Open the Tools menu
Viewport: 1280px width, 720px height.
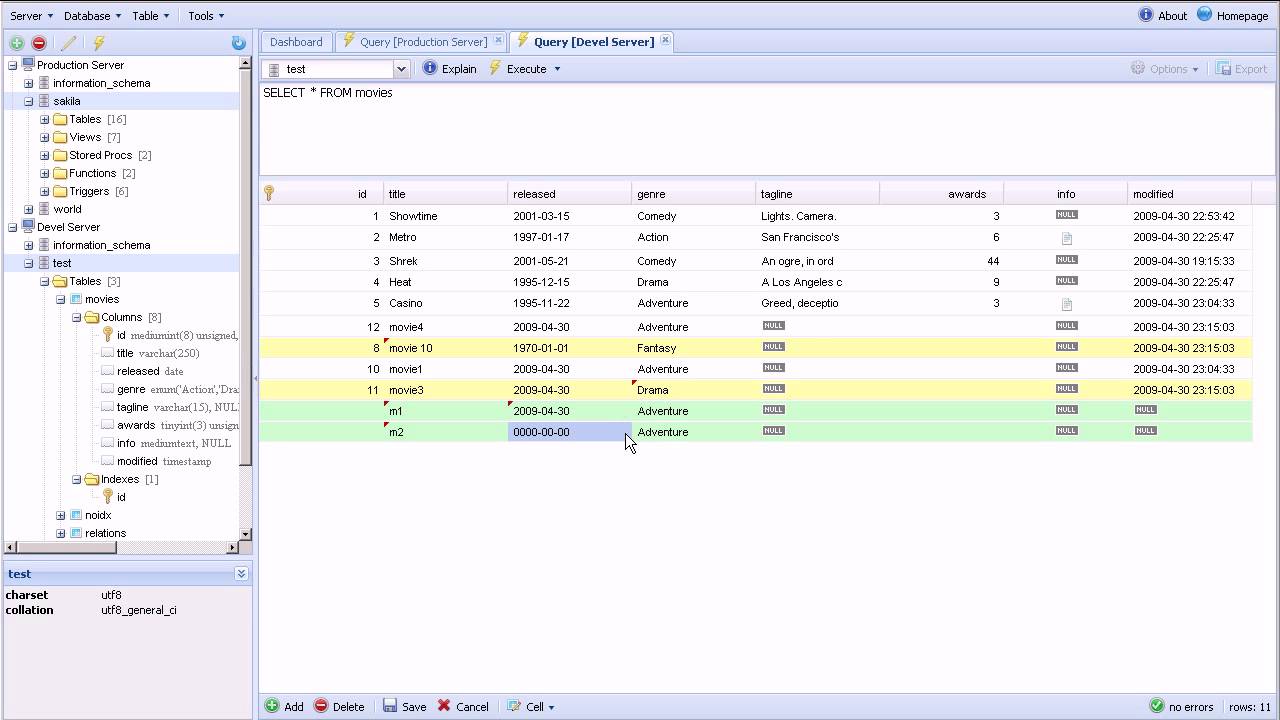click(206, 16)
